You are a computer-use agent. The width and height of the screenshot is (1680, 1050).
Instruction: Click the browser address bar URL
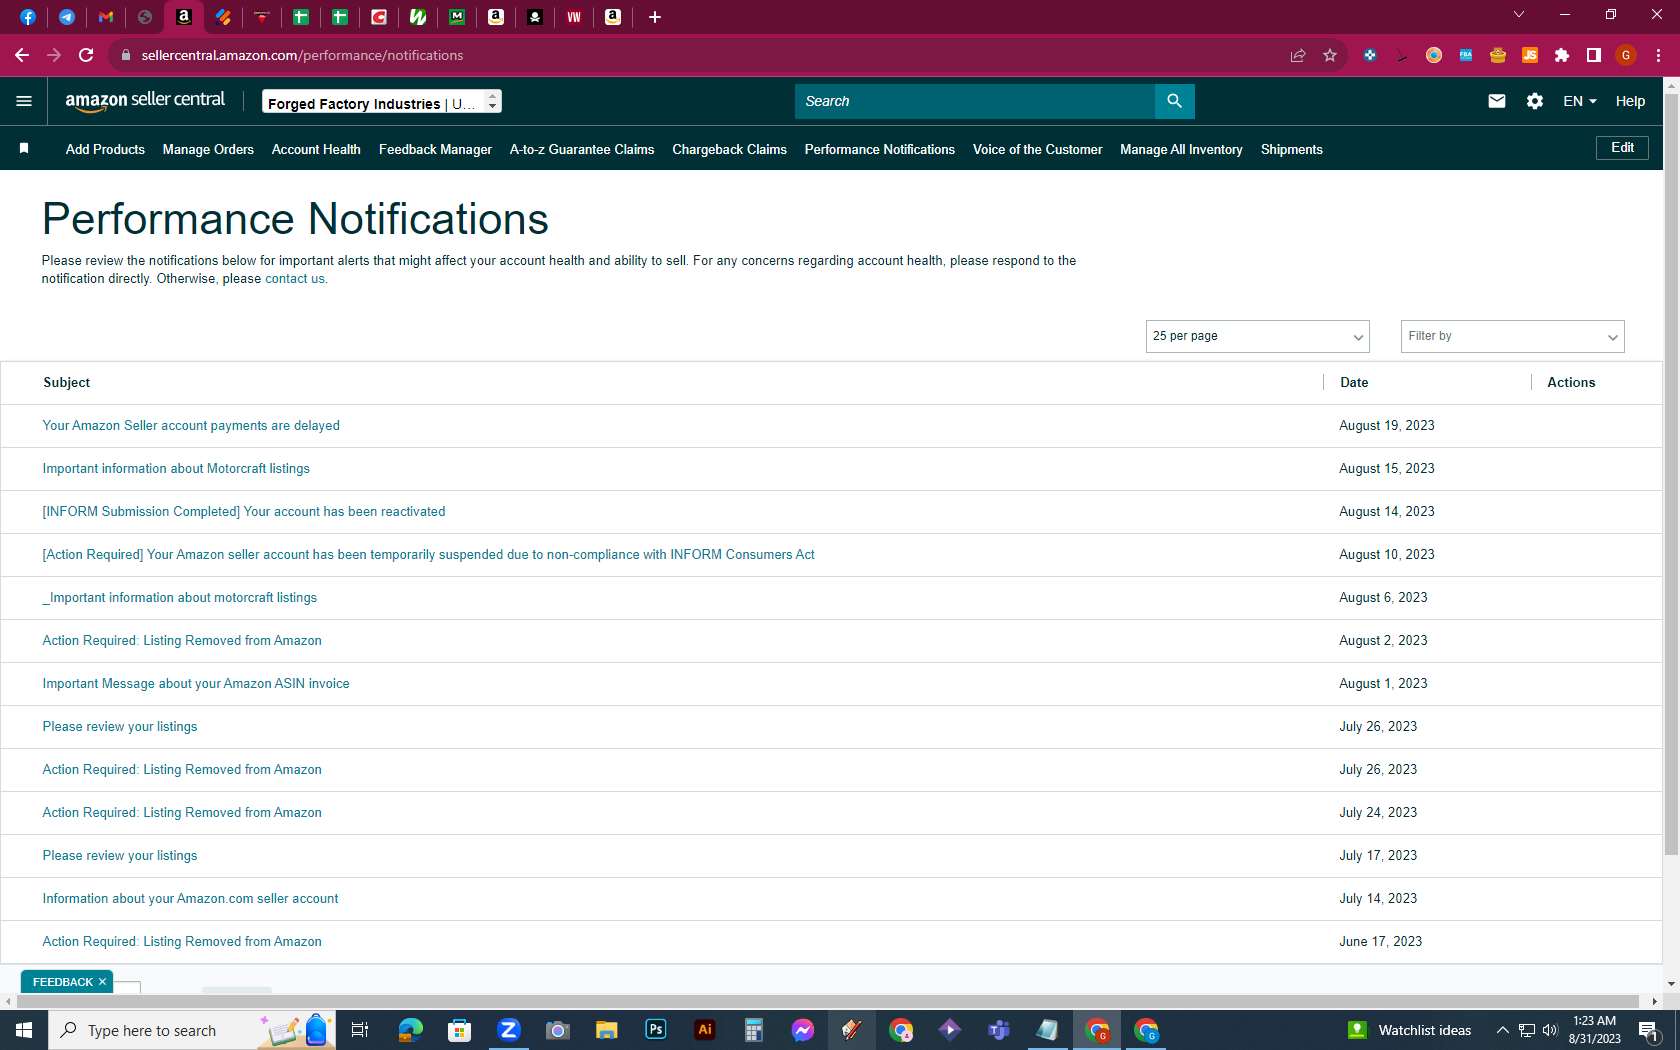pyautogui.click(x=302, y=55)
